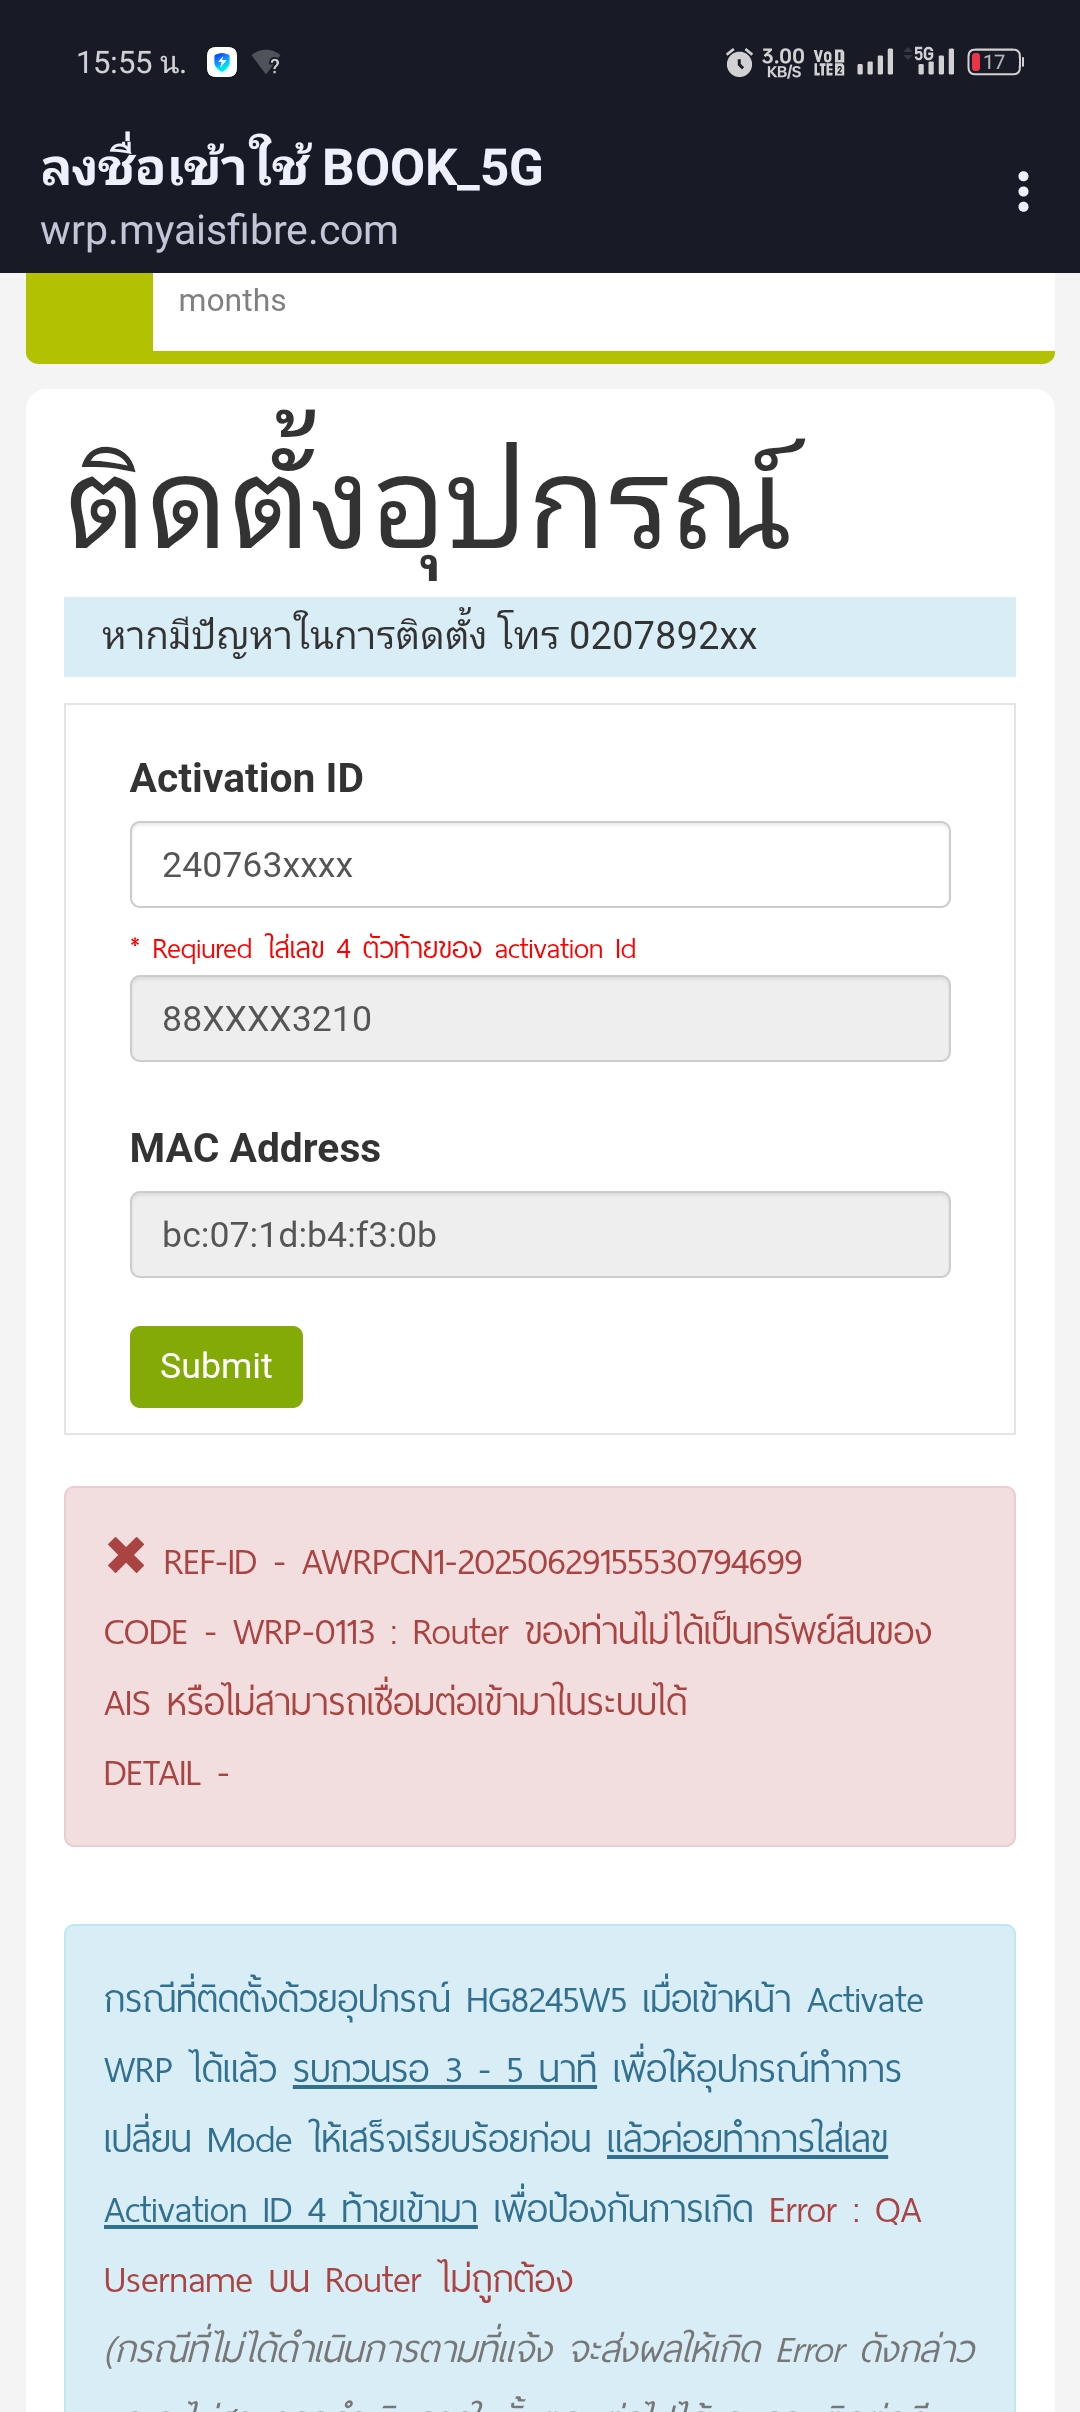
Task: Select the MAC Address field bc:07:1d:b4:f3:0b
Action: [540, 1234]
